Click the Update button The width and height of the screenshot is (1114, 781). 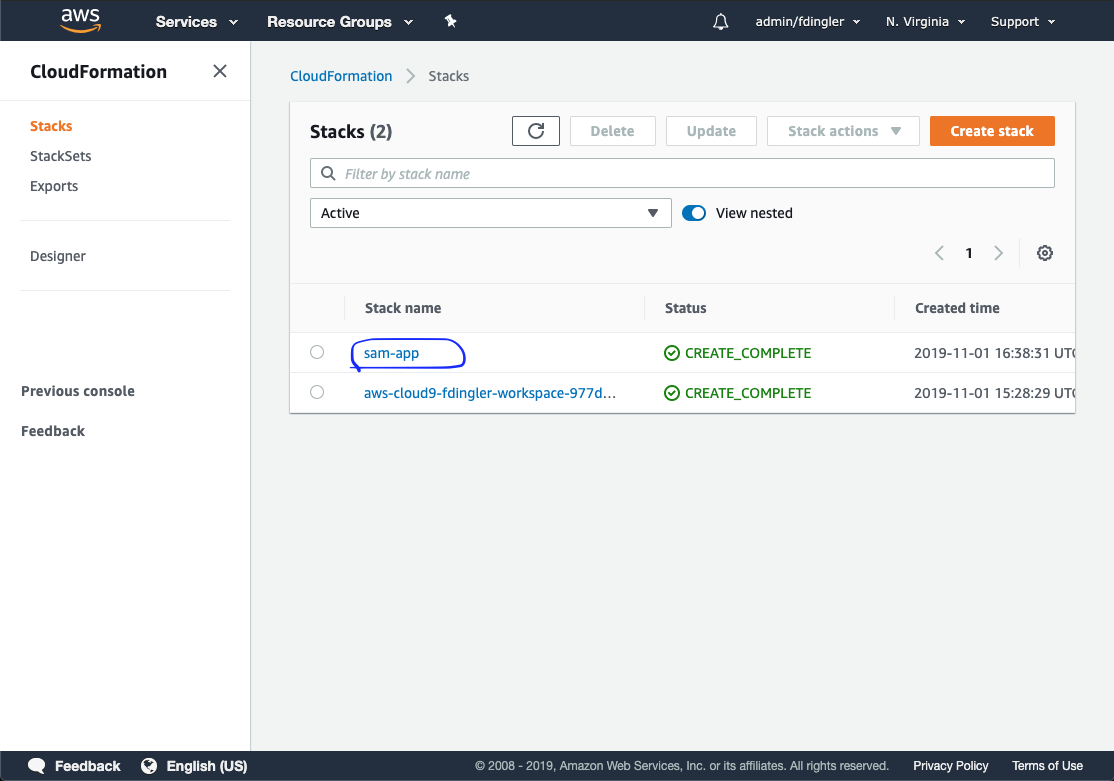pyautogui.click(x=711, y=131)
